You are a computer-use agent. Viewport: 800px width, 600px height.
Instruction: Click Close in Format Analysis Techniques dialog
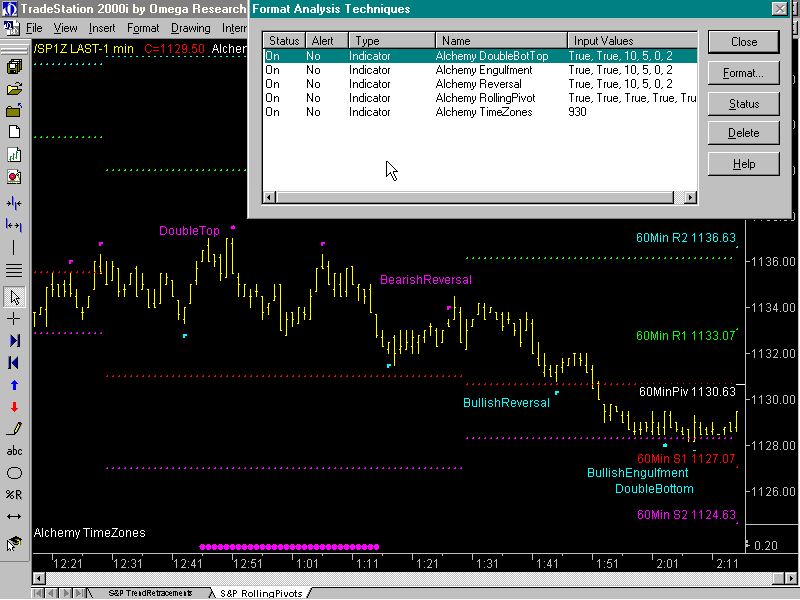[744, 42]
